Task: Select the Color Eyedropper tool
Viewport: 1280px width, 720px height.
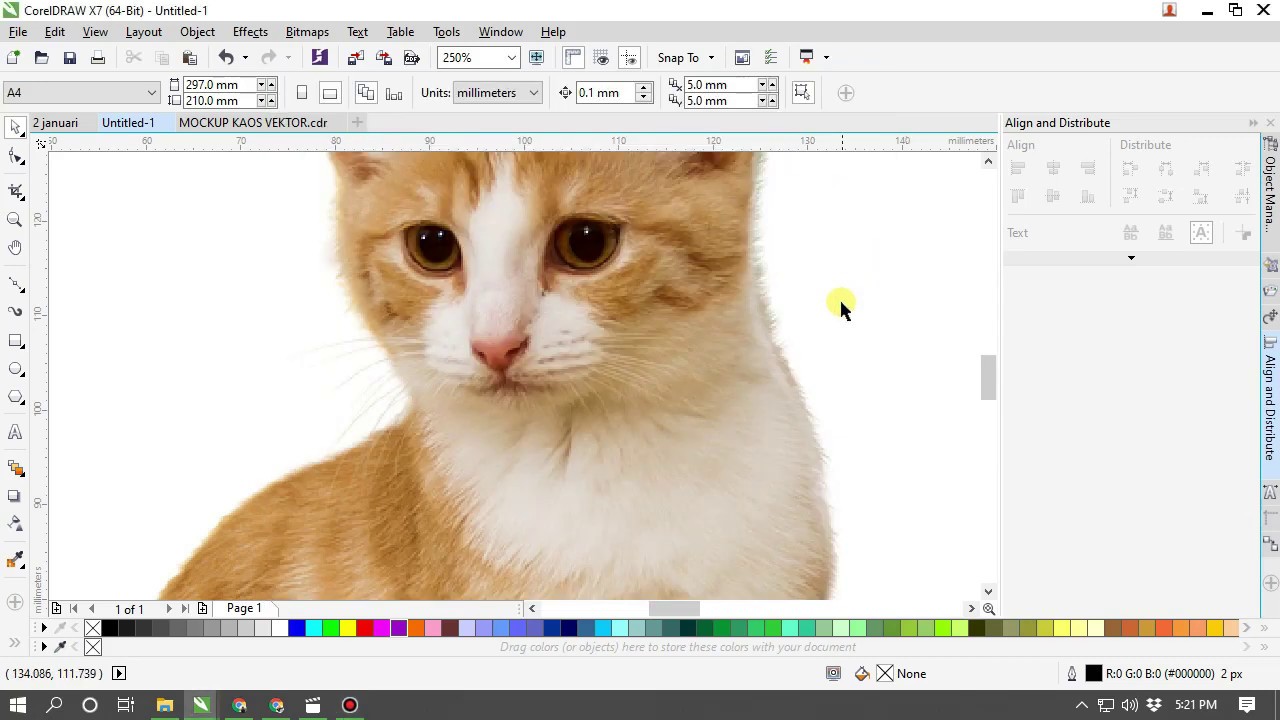Action: (15, 561)
